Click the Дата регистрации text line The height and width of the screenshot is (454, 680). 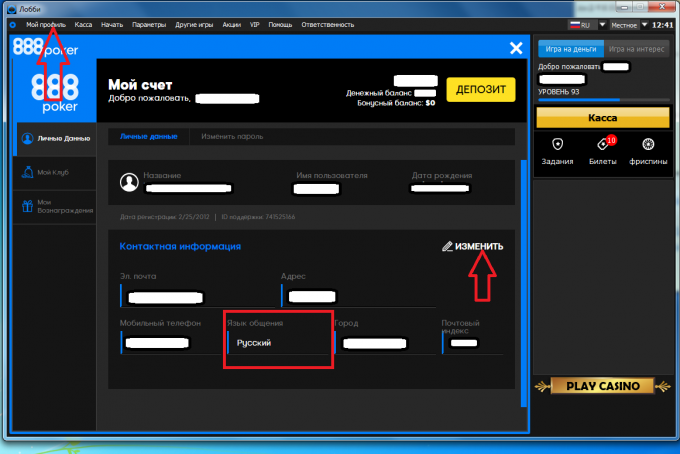tap(165, 217)
